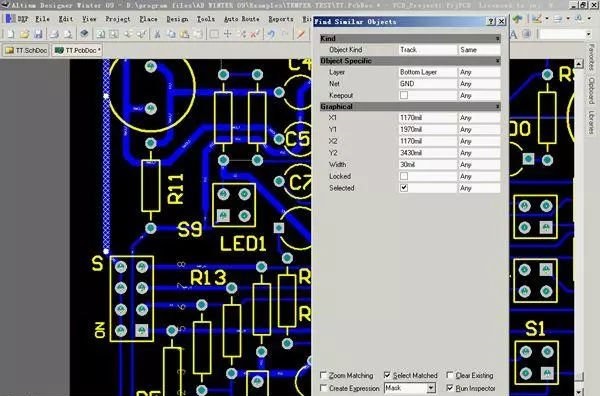Collapse the Kind section
This screenshot has height=396, width=600.
[x=497, y=39]
